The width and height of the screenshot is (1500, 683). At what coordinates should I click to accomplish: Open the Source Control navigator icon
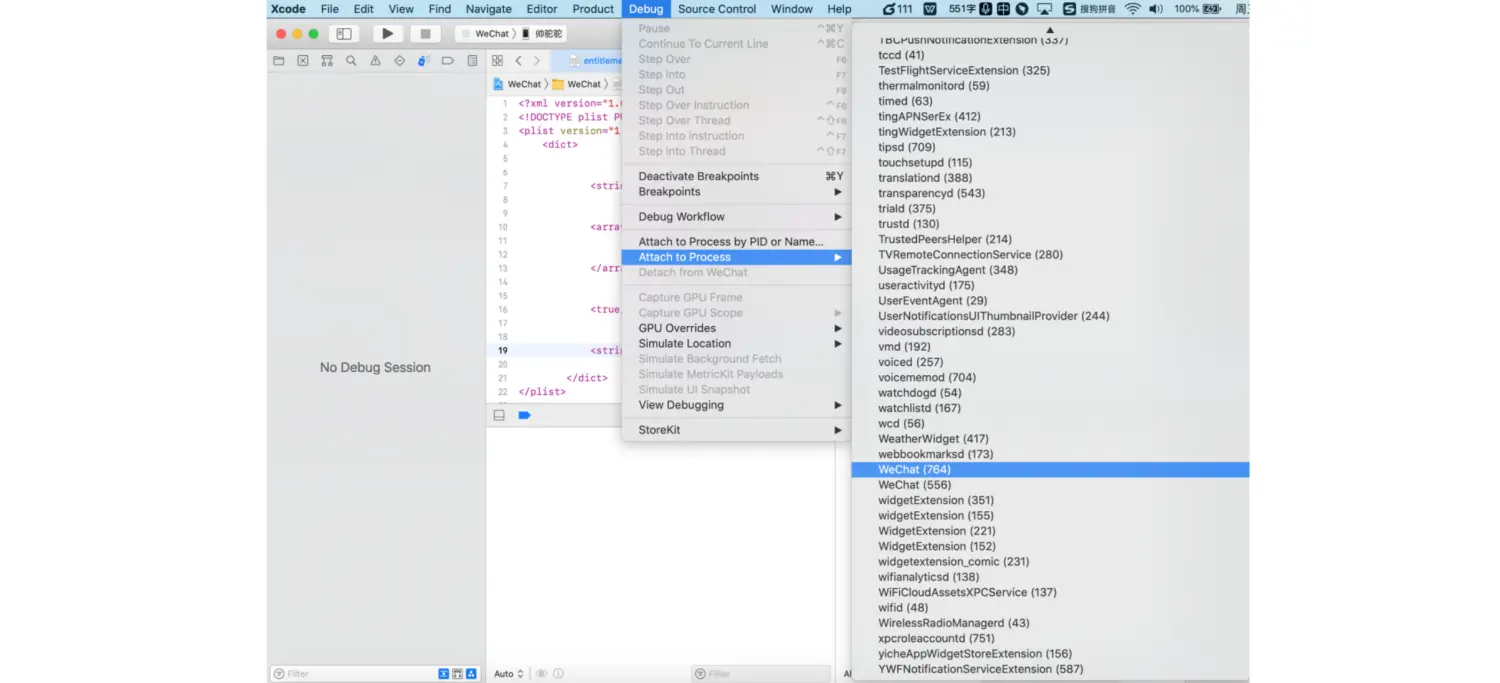tap(303, 61)
